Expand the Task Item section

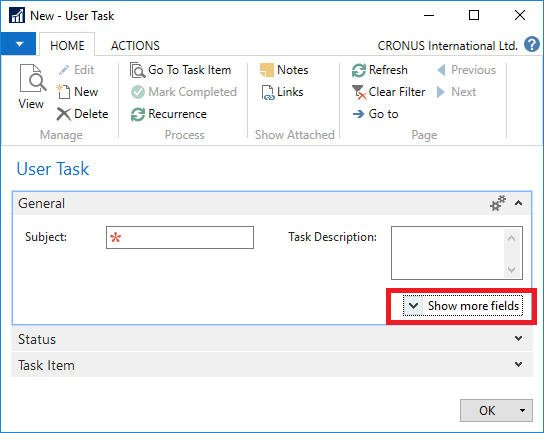click(272, 365)
